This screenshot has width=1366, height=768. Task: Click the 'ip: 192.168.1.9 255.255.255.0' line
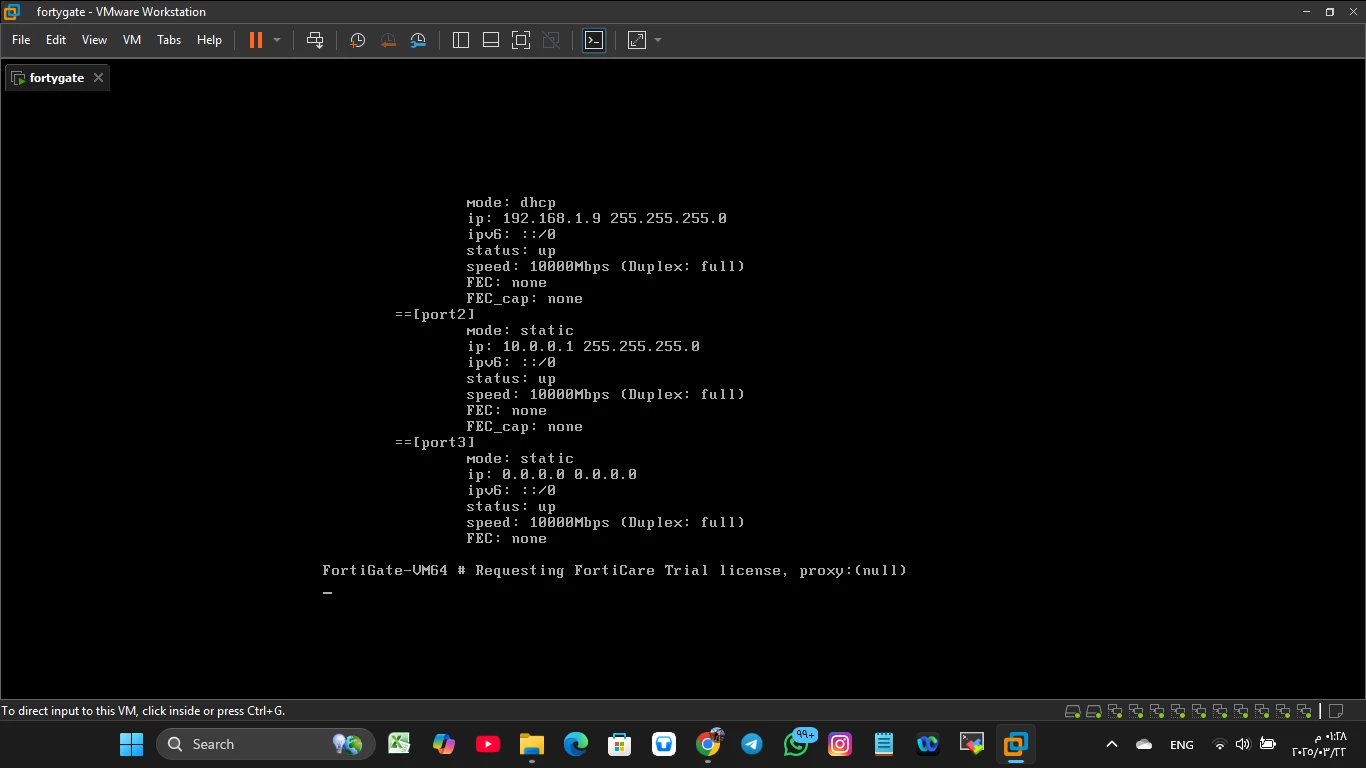click(597, 218)
